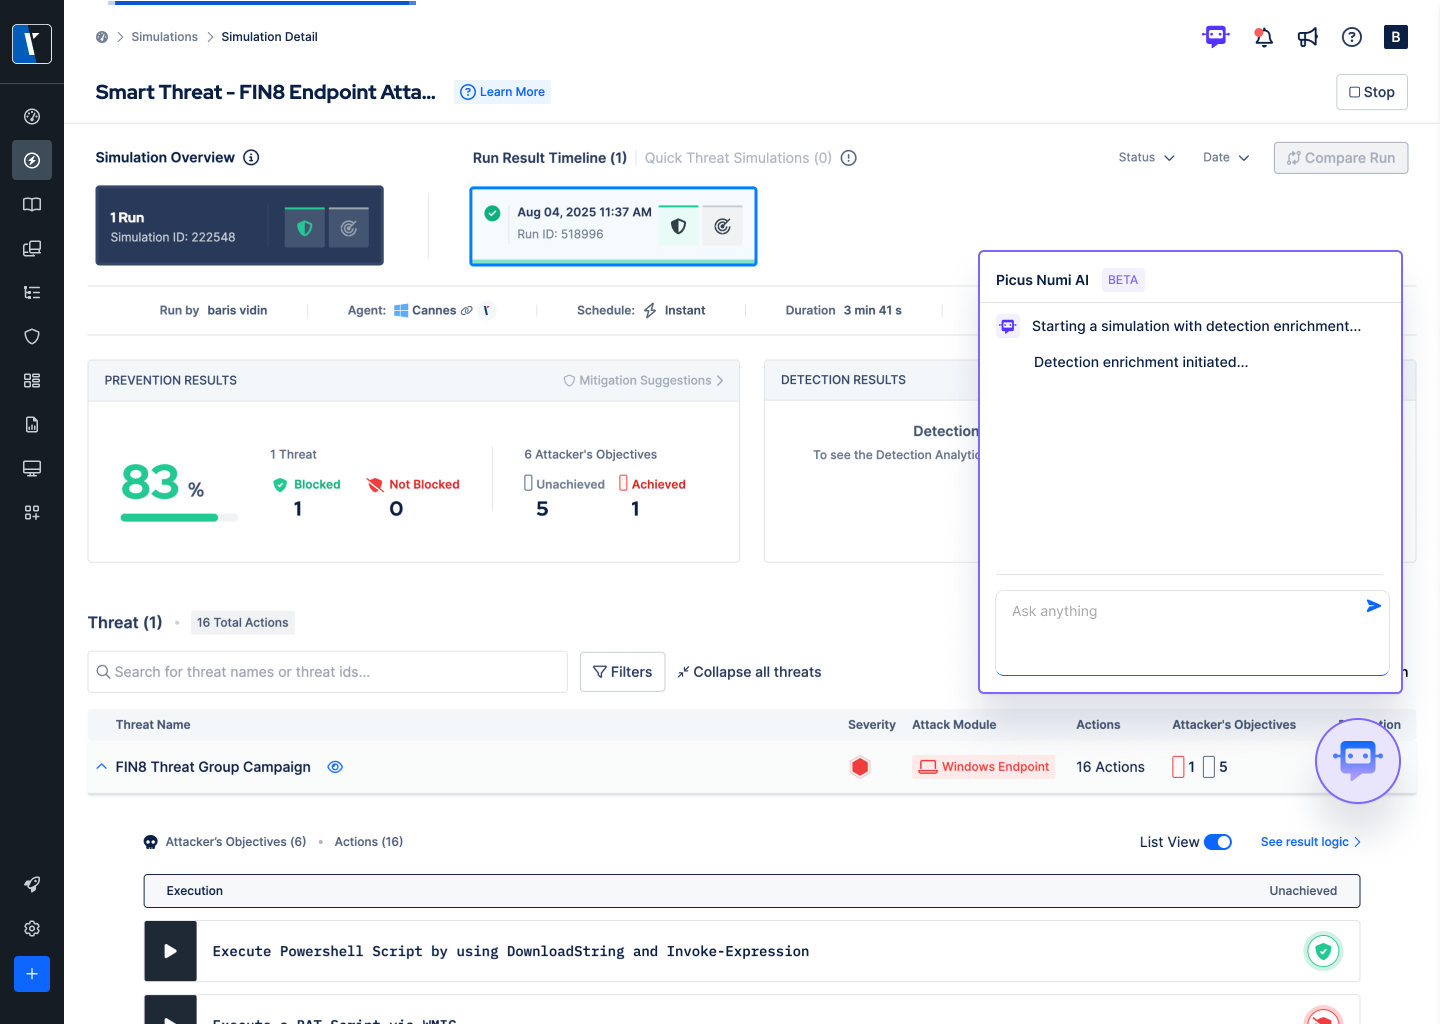The width and height of the screenshot is (1440, 1024).
Task: Click the Agents monitor icon in sidebar
Action: coord(31,468)
